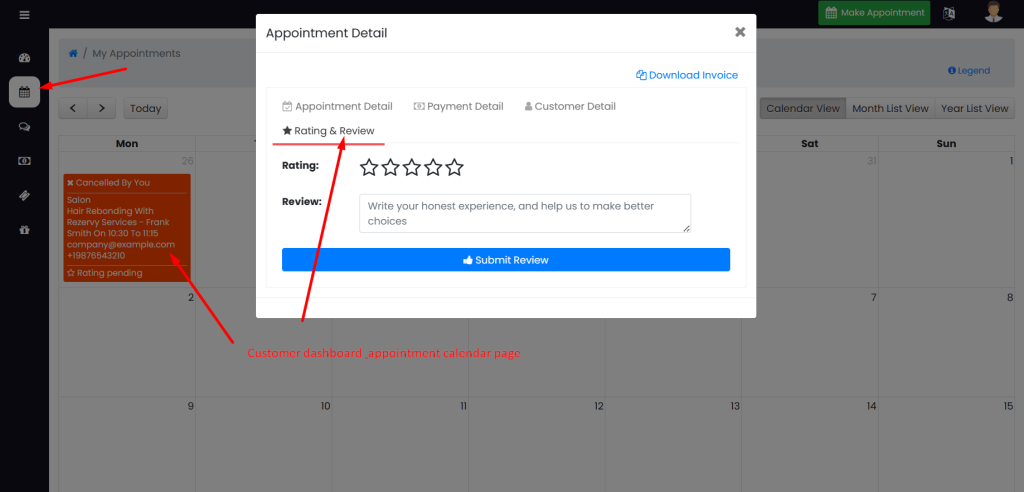Open the dashboard gauge icon in the sidebar
Viewport: 1024px width, 492px height.
coord(25,58)
